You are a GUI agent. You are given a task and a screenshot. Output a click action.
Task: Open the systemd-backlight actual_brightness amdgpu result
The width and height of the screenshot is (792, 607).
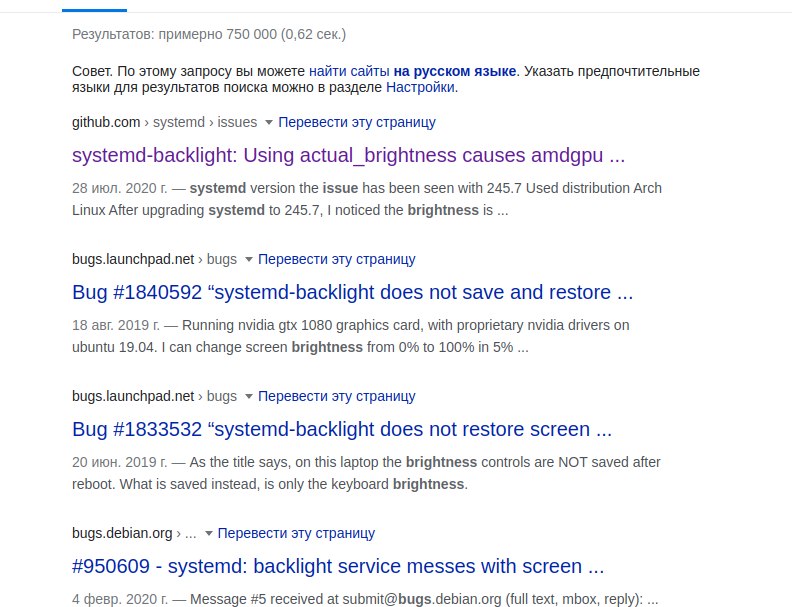(x=349, y=155)
